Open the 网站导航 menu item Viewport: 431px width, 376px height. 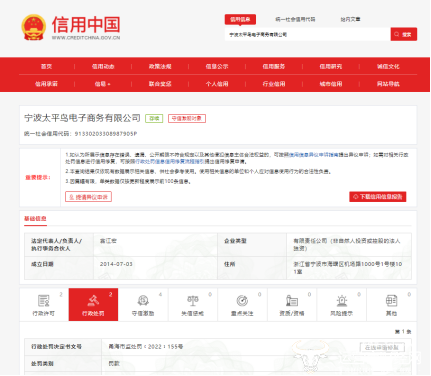pos(388,84)
